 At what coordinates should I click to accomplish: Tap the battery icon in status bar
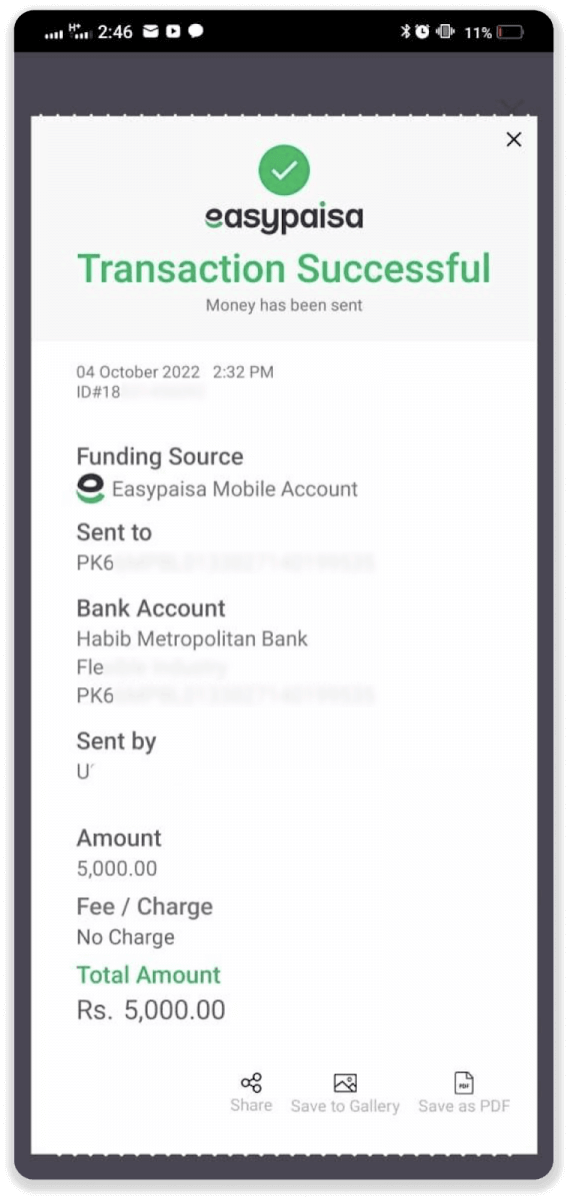coord(510,32)
